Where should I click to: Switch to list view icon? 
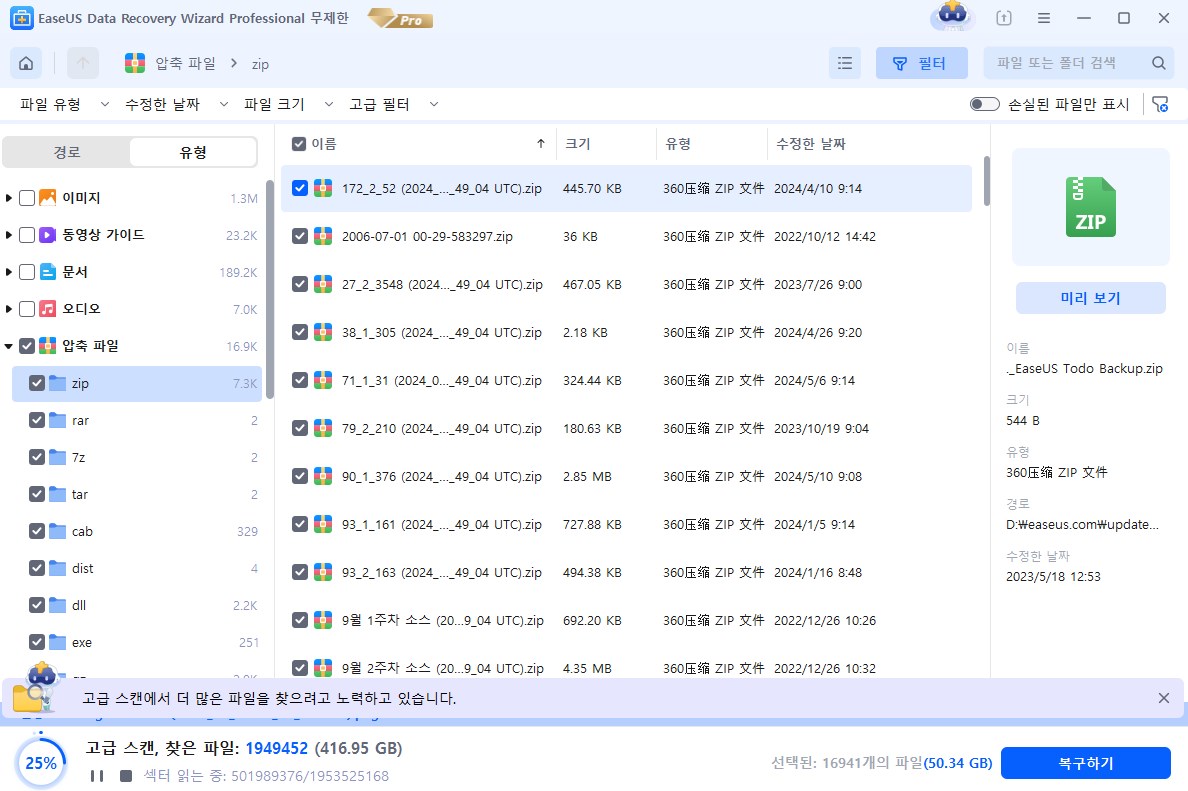coord(845,64)
